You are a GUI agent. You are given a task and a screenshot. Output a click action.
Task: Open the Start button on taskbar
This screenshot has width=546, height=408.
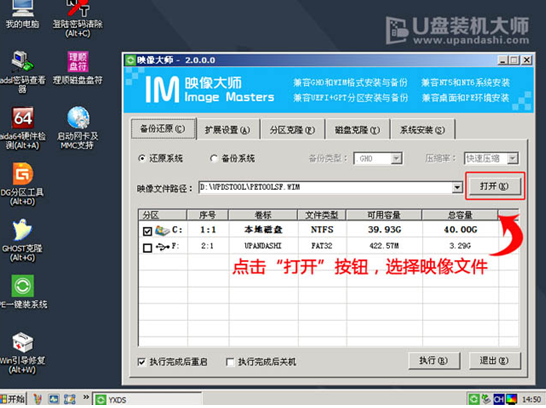click(x=13, y=399)
